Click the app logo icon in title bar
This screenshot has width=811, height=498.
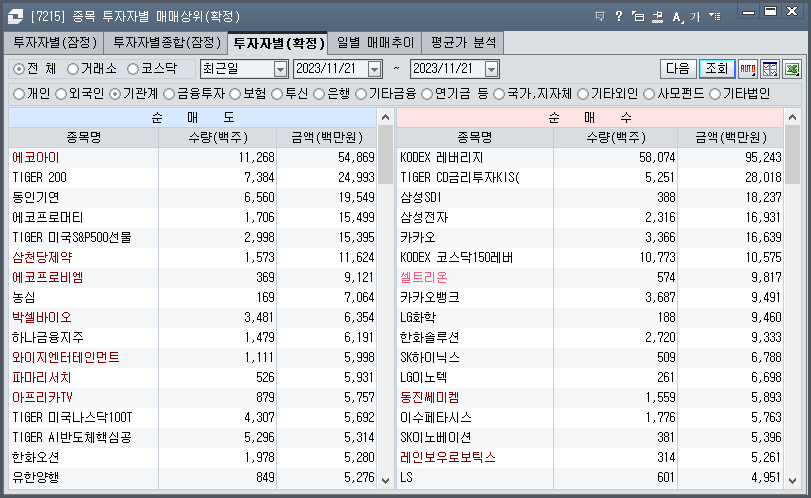(x=15, y=17)
